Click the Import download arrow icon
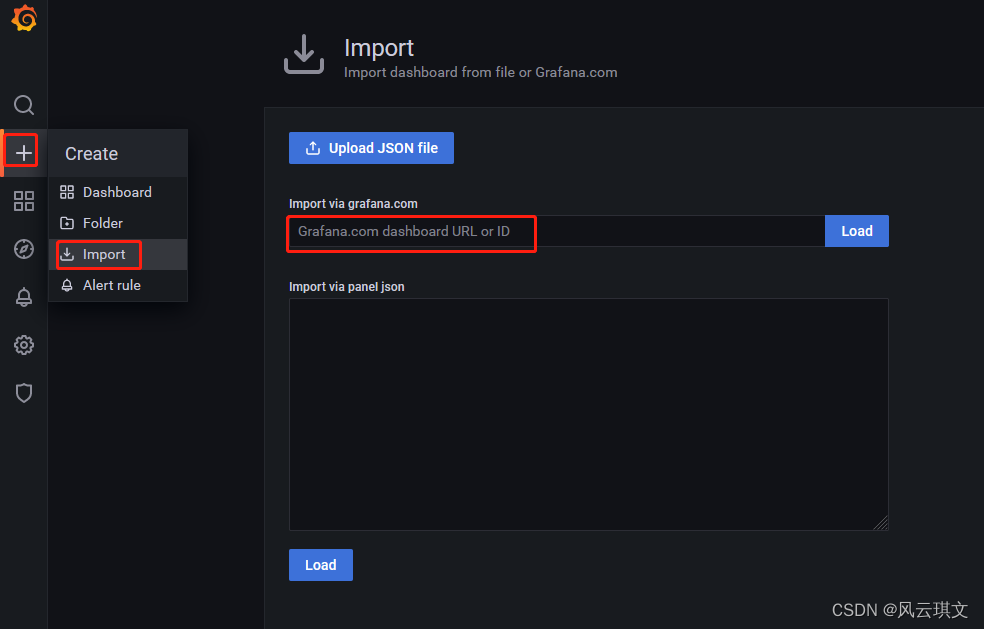 (304, 55)
